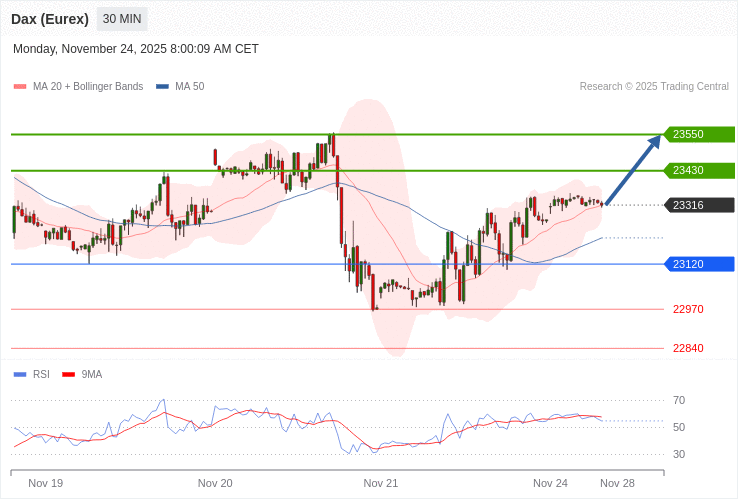Click the RSI 70 level label
Image resolution: width=738 pixels, height=500 pixels.
[x=679, y=400]
